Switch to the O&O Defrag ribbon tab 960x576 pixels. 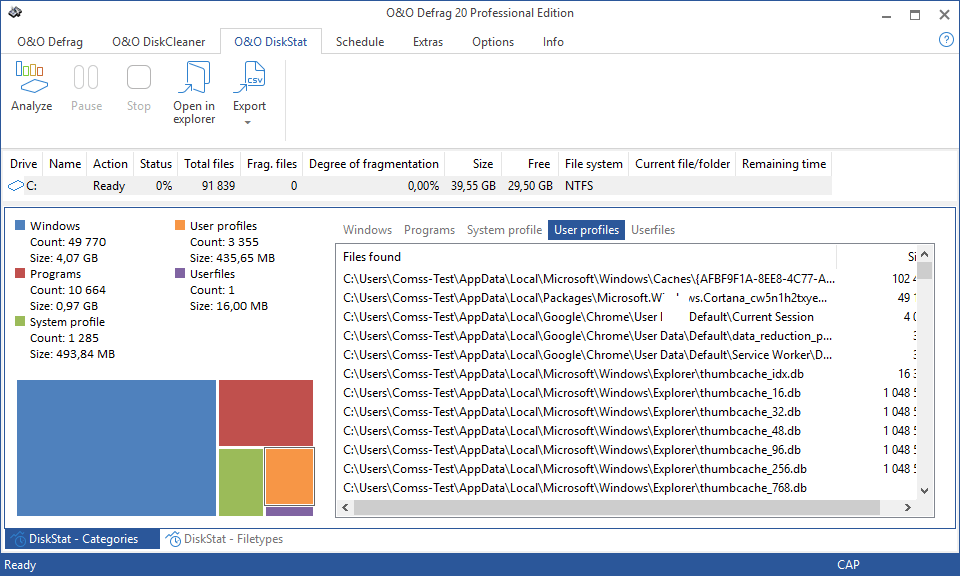click(x=50, y=42)
